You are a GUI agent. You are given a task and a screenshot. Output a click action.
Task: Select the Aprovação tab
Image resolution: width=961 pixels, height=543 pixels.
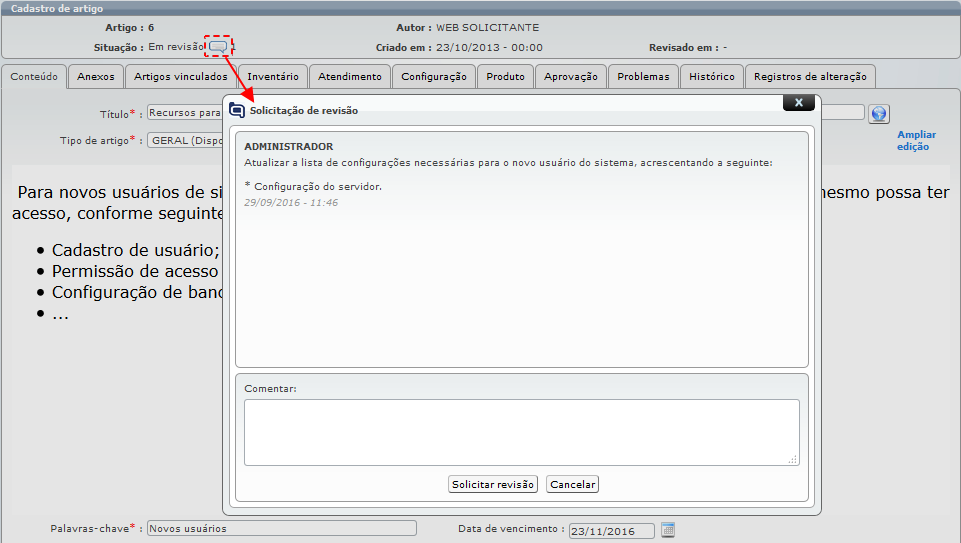pyautogui.click(x=570, y=77)
